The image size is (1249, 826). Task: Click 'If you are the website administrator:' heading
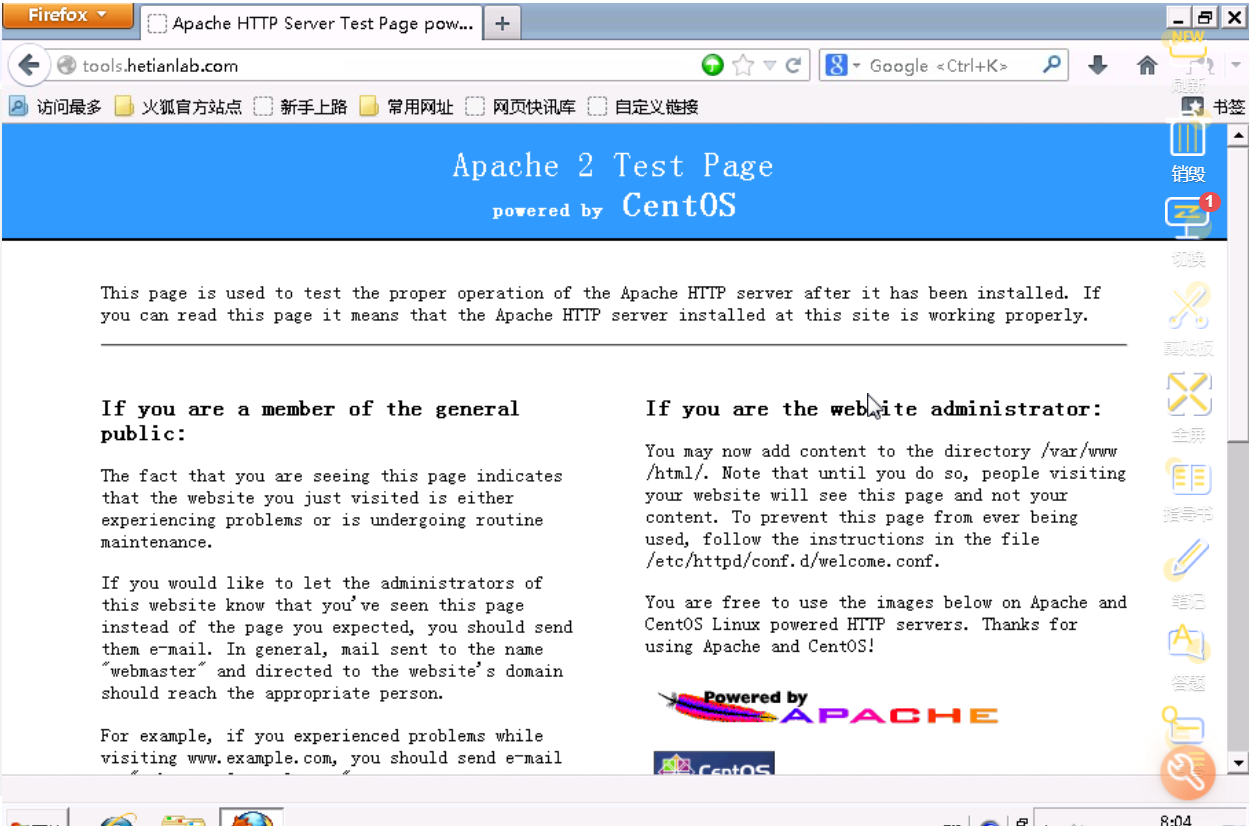873,408
